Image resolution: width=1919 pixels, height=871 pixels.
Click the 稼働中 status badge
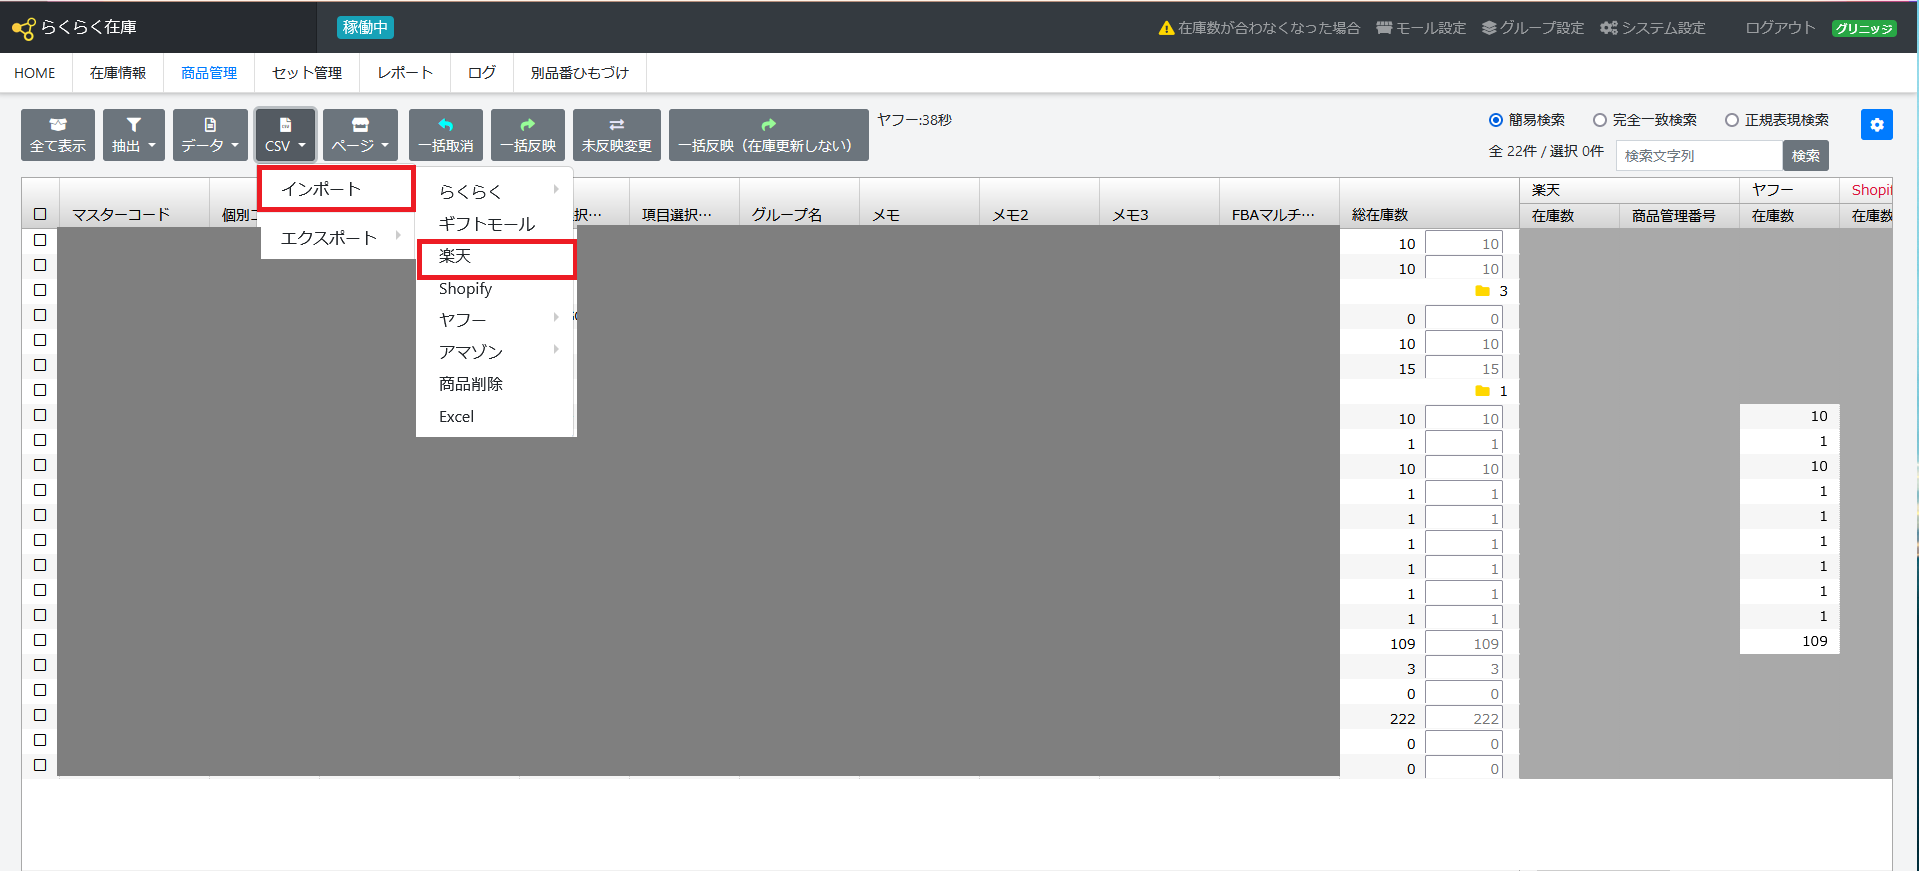pos(365,27)
